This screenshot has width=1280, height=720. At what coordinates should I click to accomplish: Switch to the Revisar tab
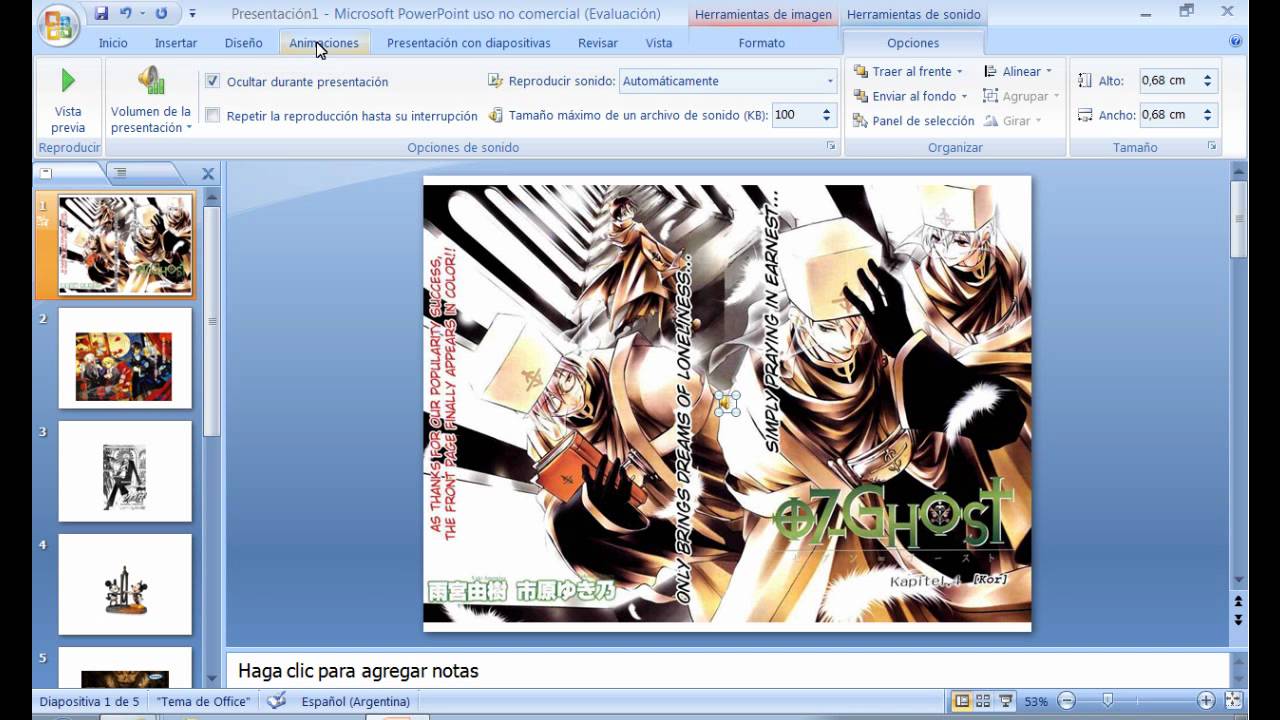(598, 43)
